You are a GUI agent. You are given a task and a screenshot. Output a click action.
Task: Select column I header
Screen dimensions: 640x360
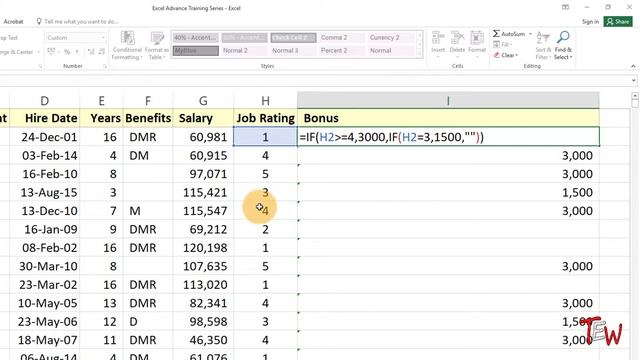pos(448,100)
